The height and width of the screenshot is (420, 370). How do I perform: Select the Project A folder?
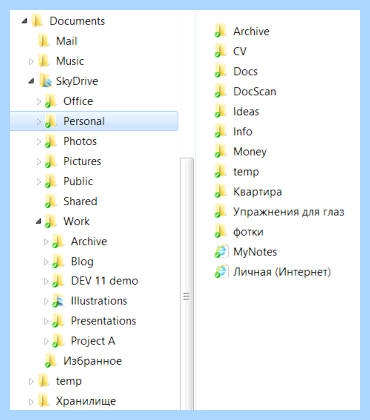(93, 341)
